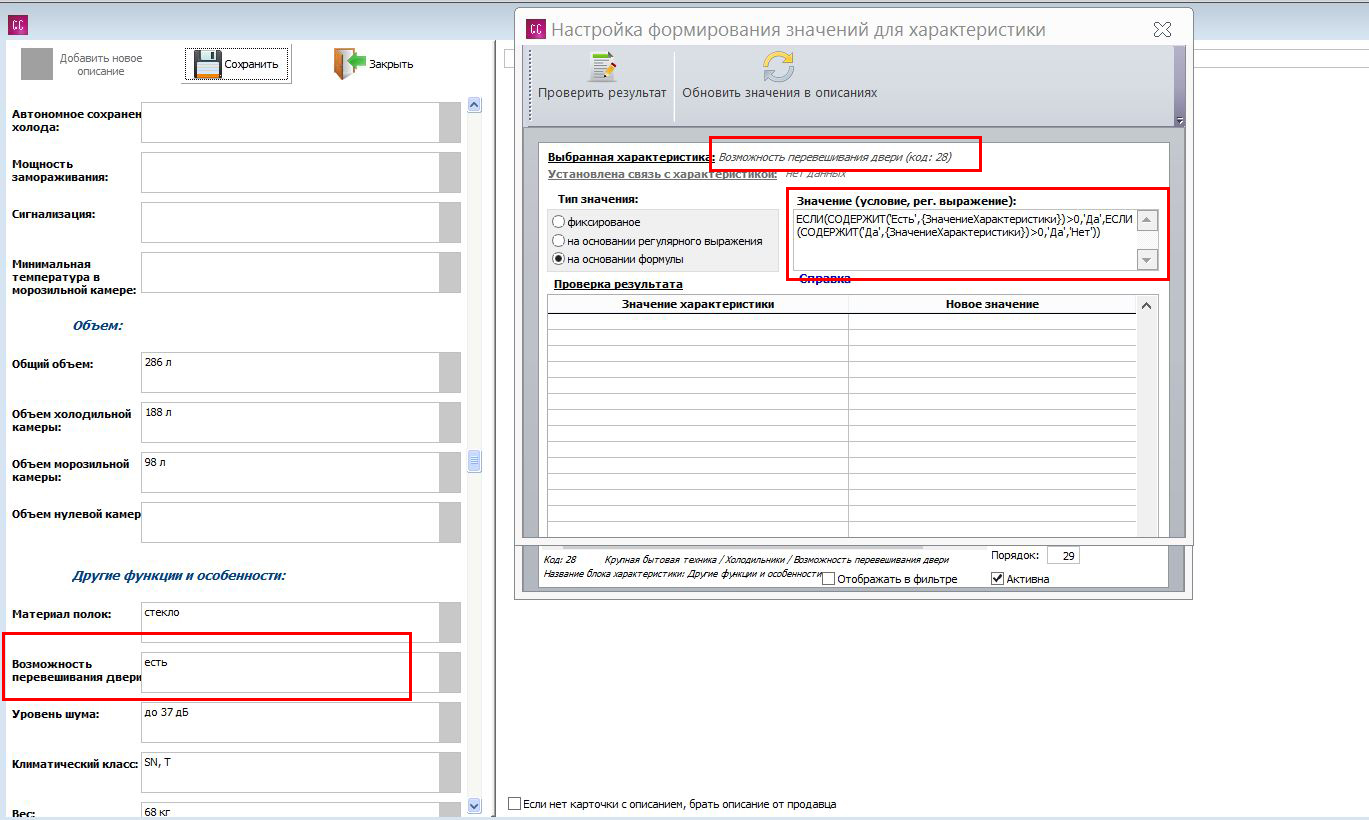
Task: Click the empty 'Объем нулевой камеры' field
Action: pyautogui.click(x=290, y=522)
